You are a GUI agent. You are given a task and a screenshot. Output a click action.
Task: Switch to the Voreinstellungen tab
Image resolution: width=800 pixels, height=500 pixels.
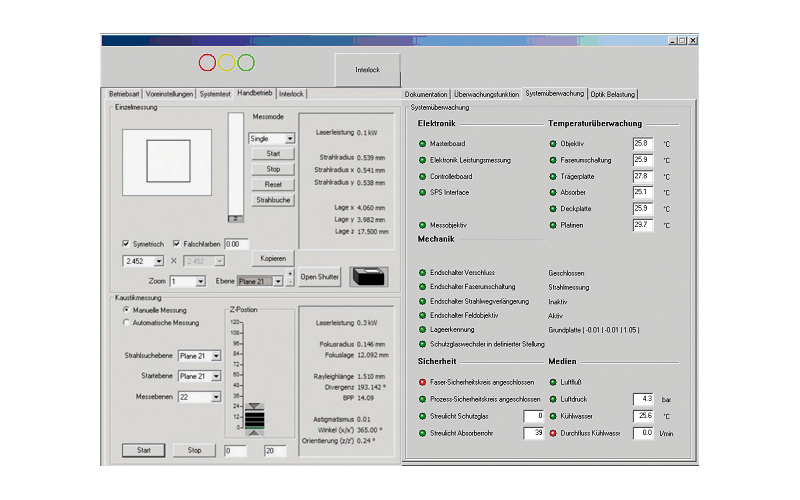tap(169, 94)
